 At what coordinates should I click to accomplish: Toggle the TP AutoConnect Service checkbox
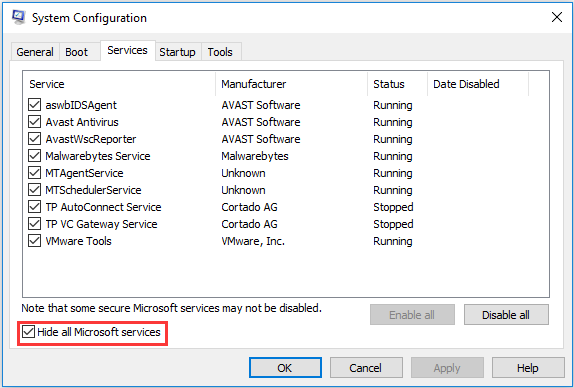34,207
